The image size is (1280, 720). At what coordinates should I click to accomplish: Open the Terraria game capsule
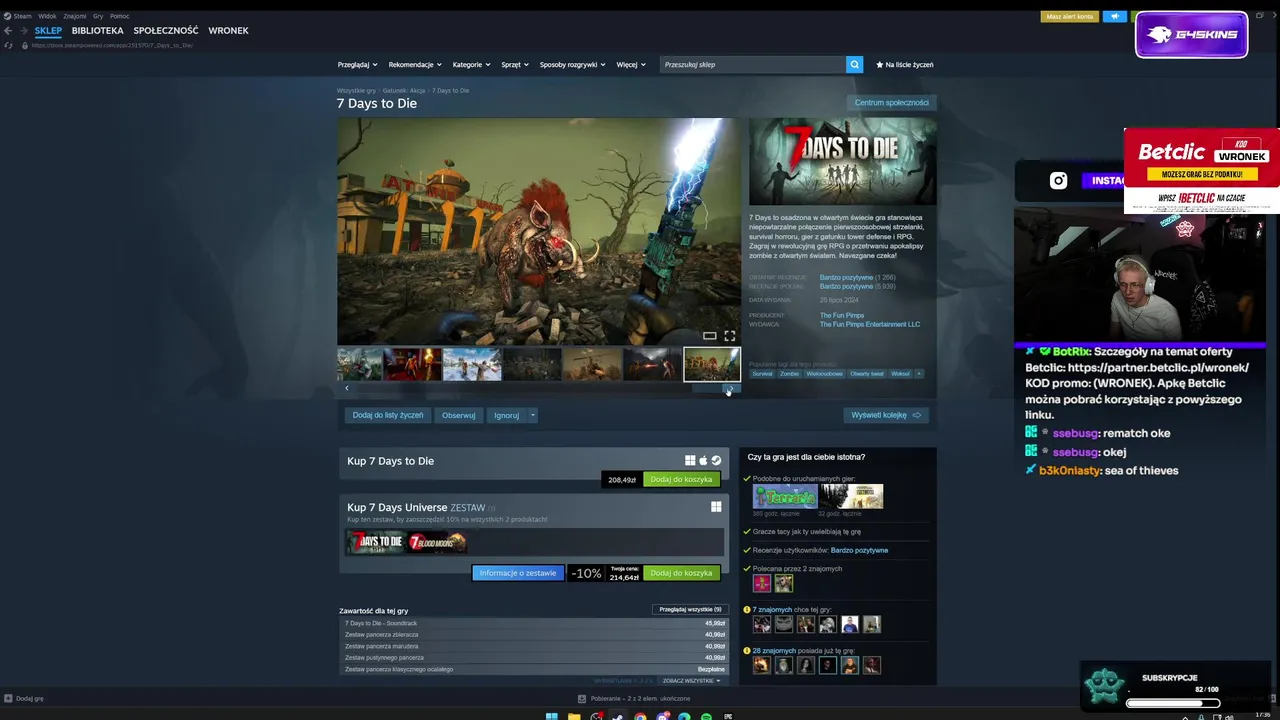tap(785, 497)
